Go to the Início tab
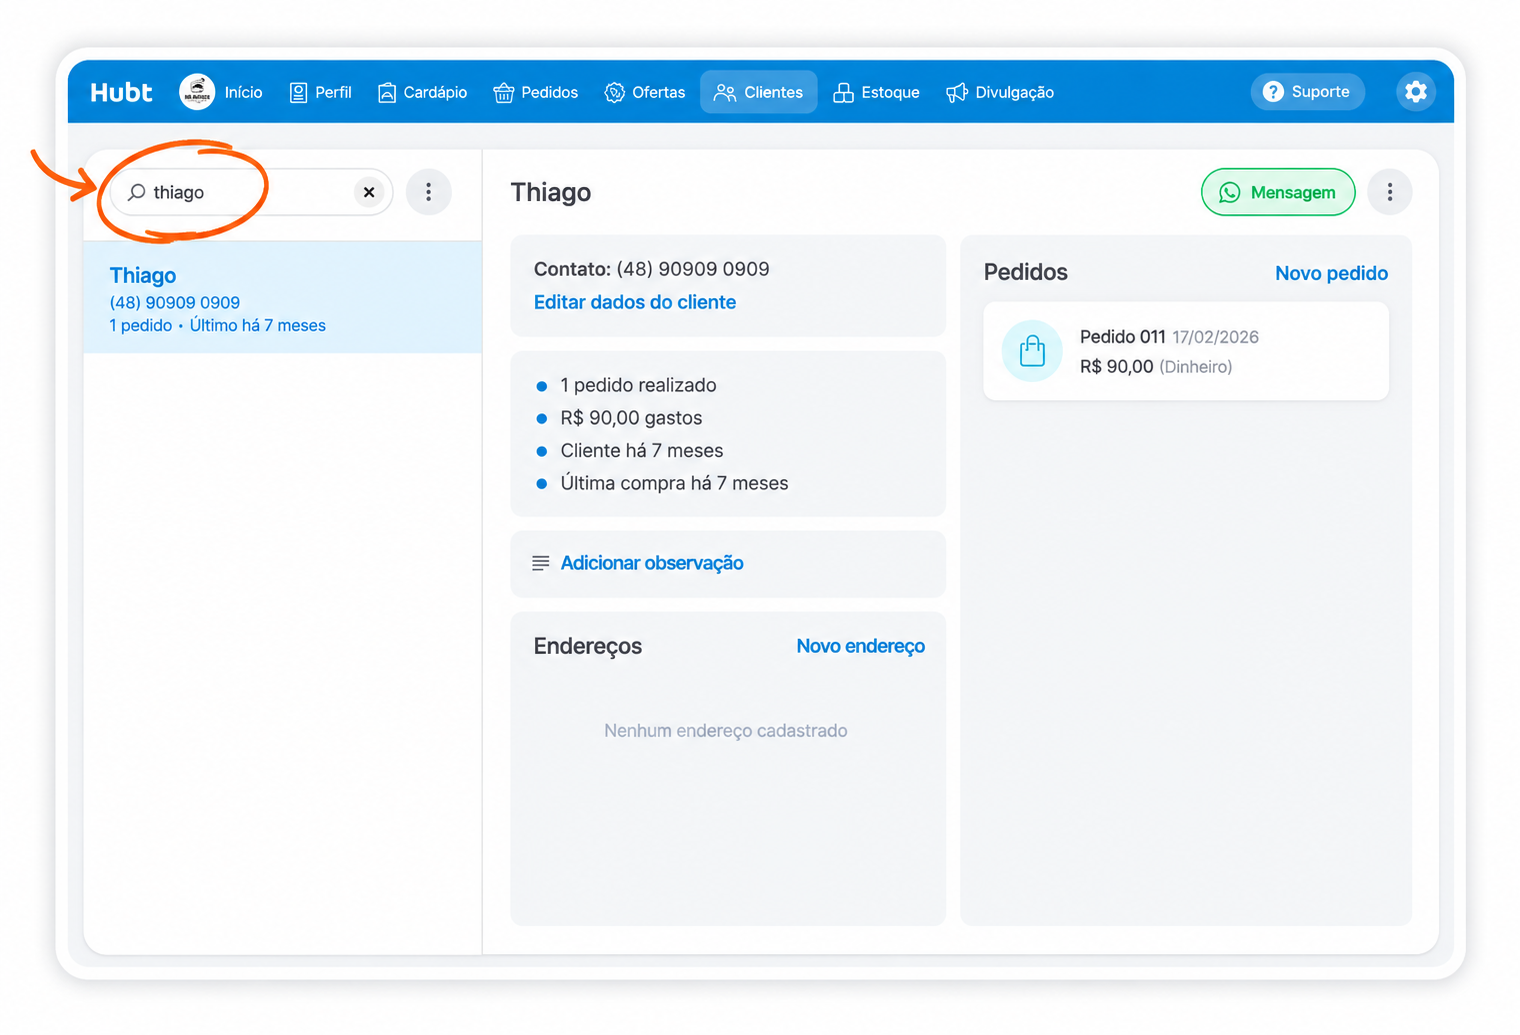Image resolution: width=1520 pixels, height=1035 pixels. [243, 92]
